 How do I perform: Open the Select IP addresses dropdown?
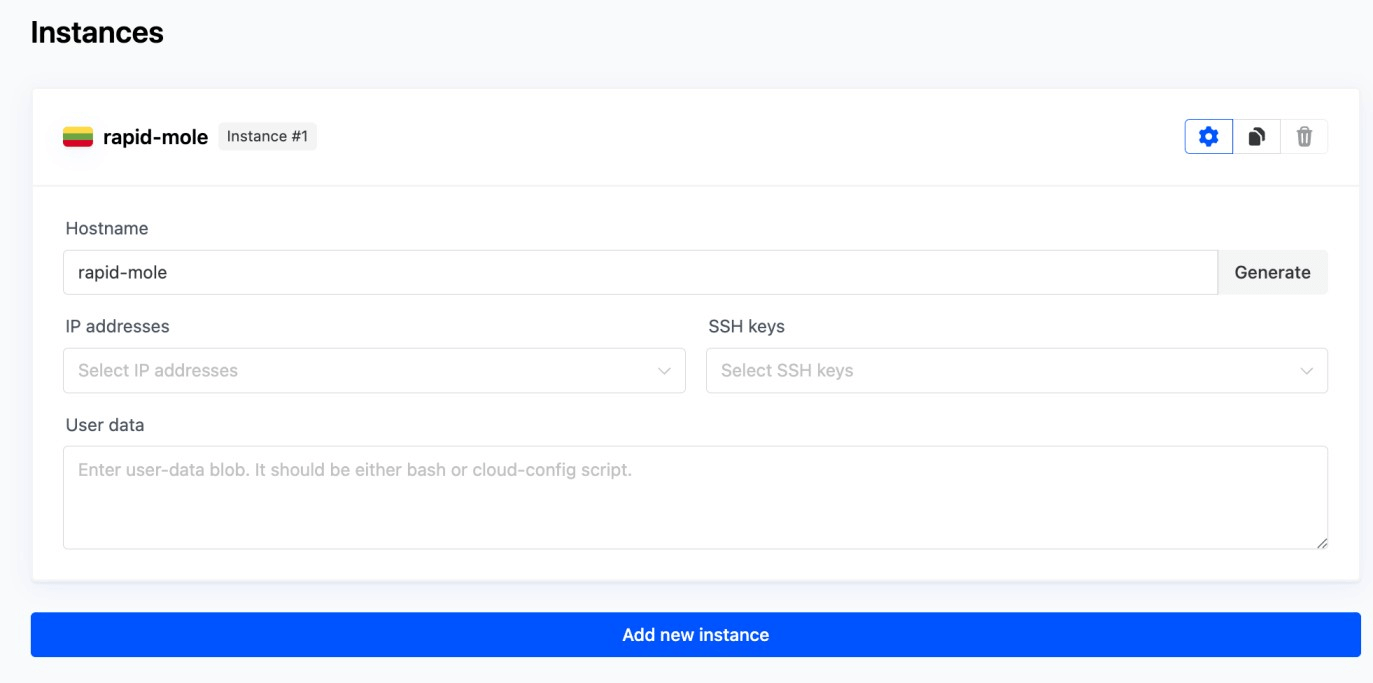click(x=360, y=370)
